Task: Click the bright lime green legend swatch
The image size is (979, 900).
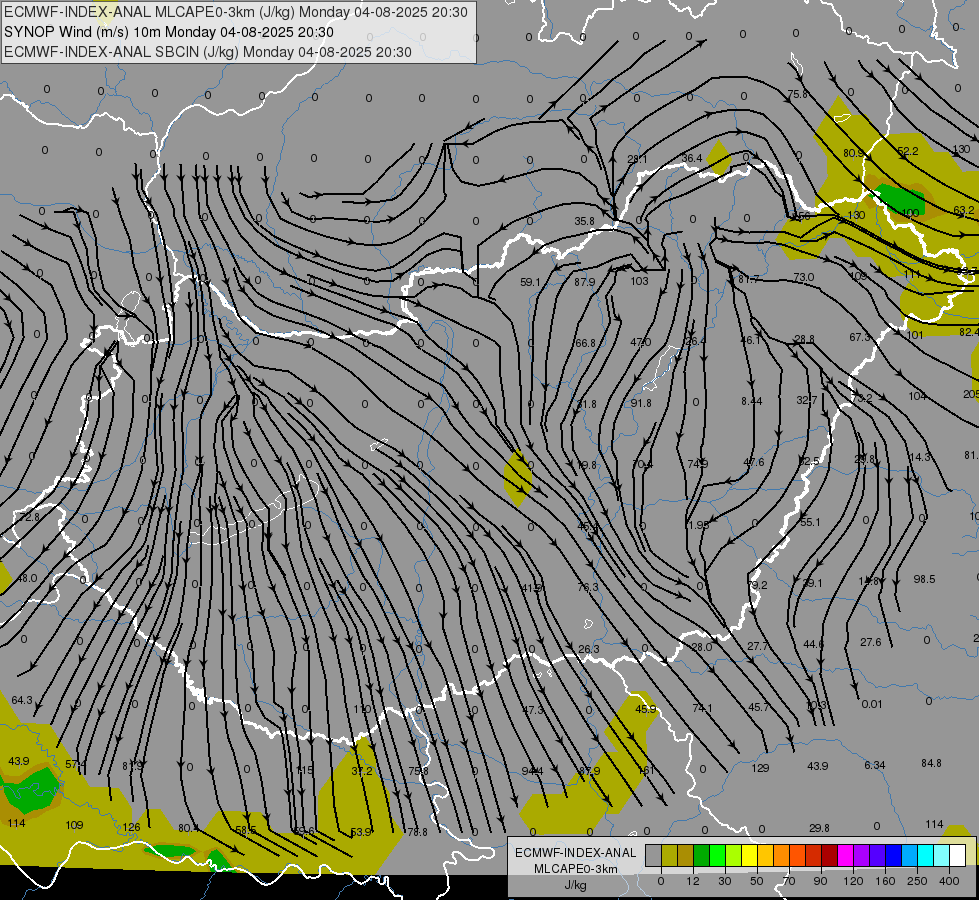Action: click(x=718, y=855)
